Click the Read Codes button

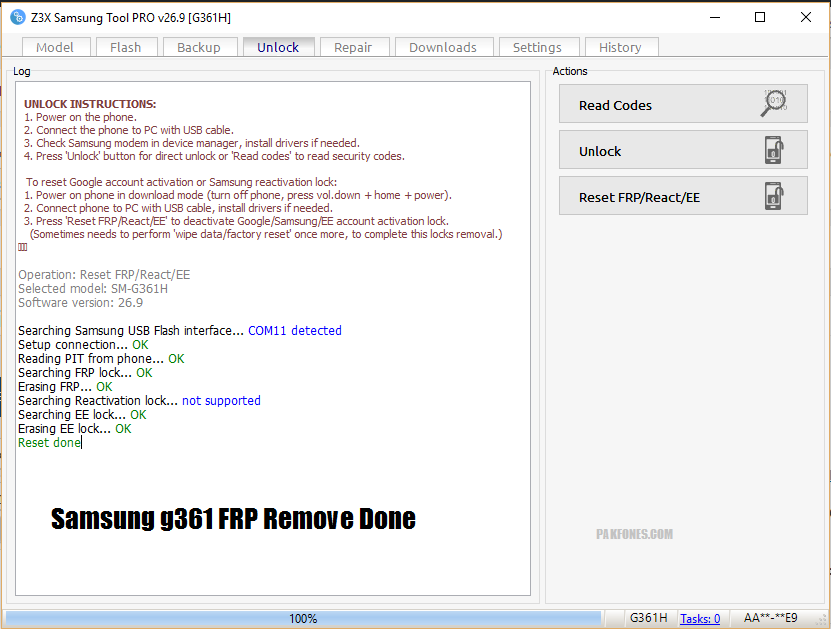683,104
